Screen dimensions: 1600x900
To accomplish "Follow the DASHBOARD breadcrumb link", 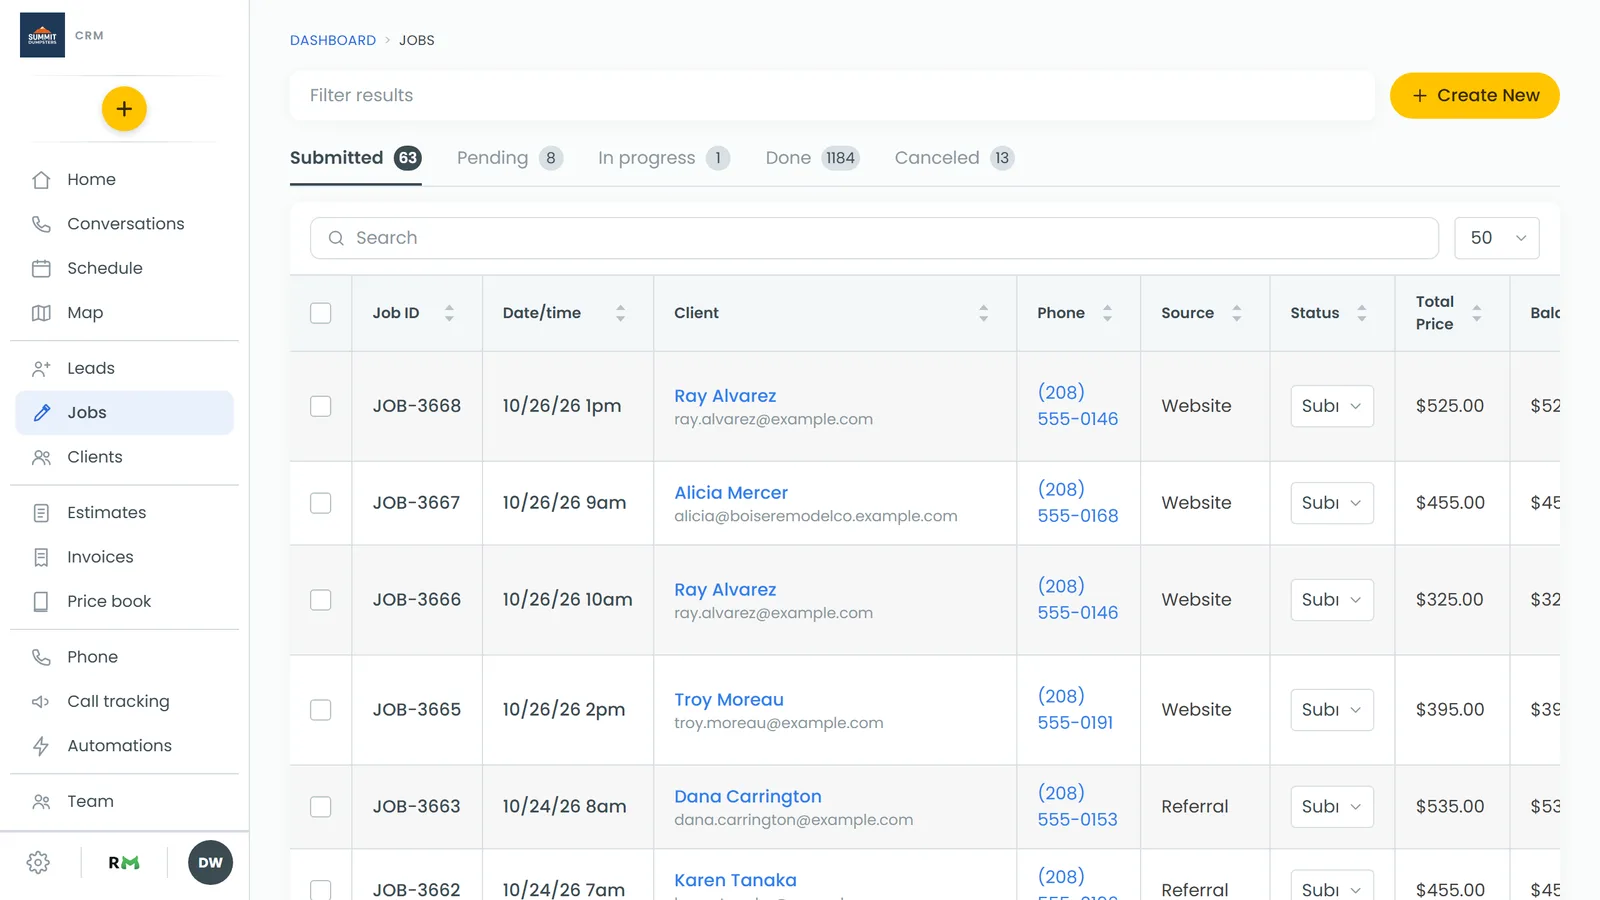I will (333, 40).
